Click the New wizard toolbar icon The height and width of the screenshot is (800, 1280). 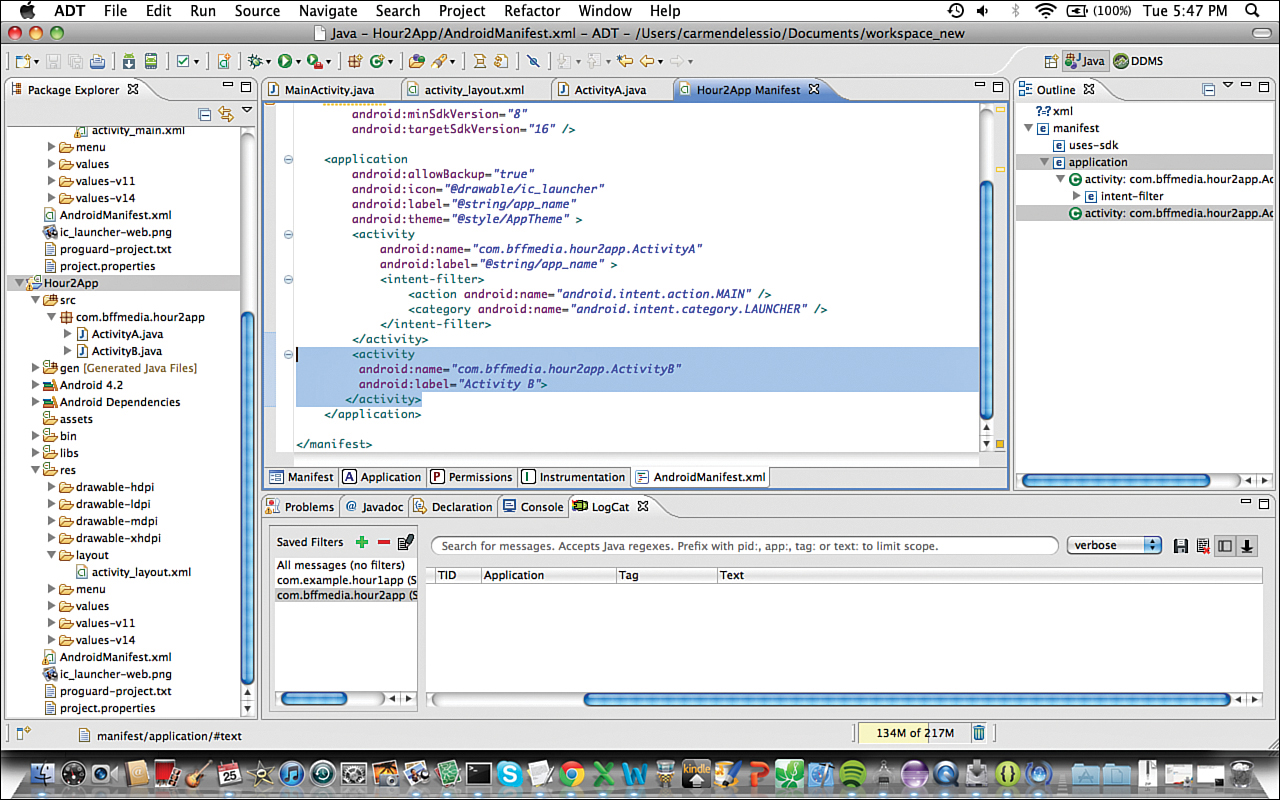tap(23, 61)
